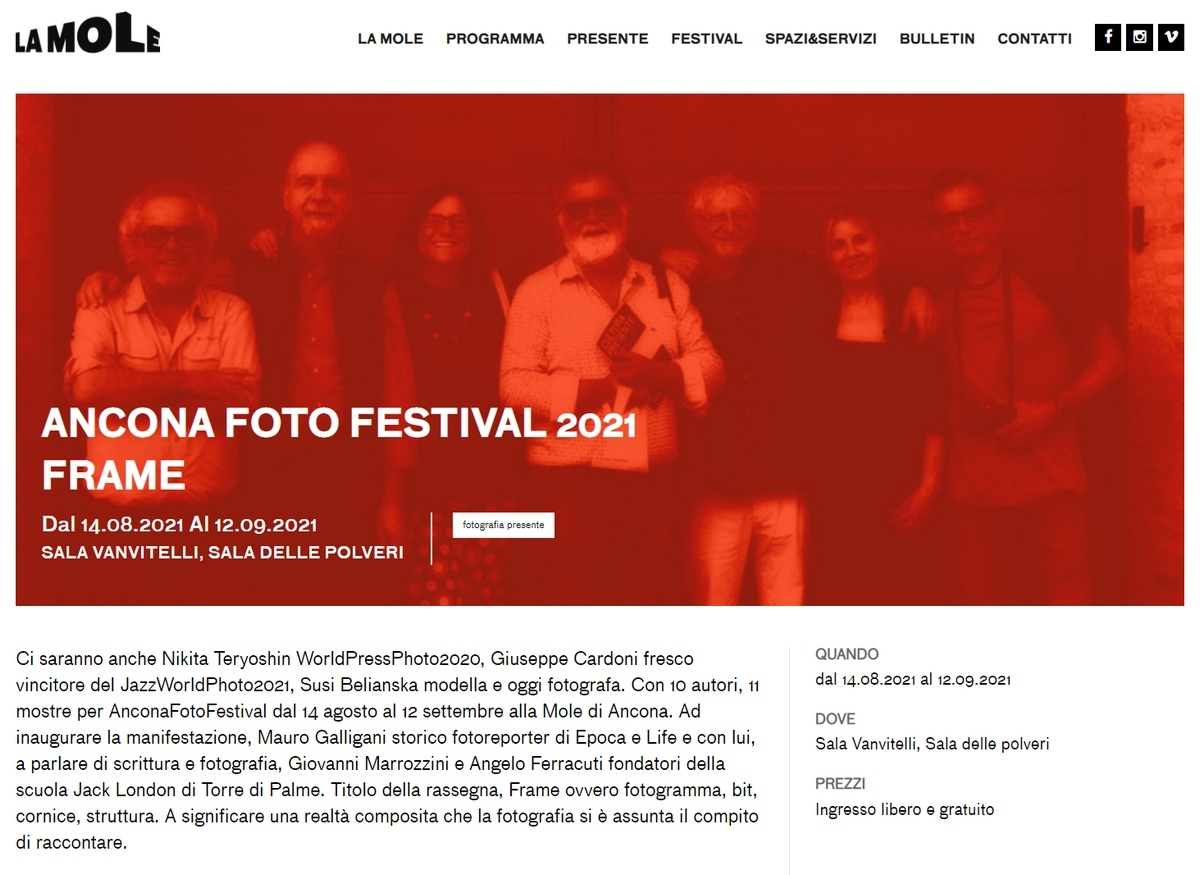Click the 'Ingresso libero e gratuito' price text
This screenshot has height=875, width=1200.
click(905, 810)
